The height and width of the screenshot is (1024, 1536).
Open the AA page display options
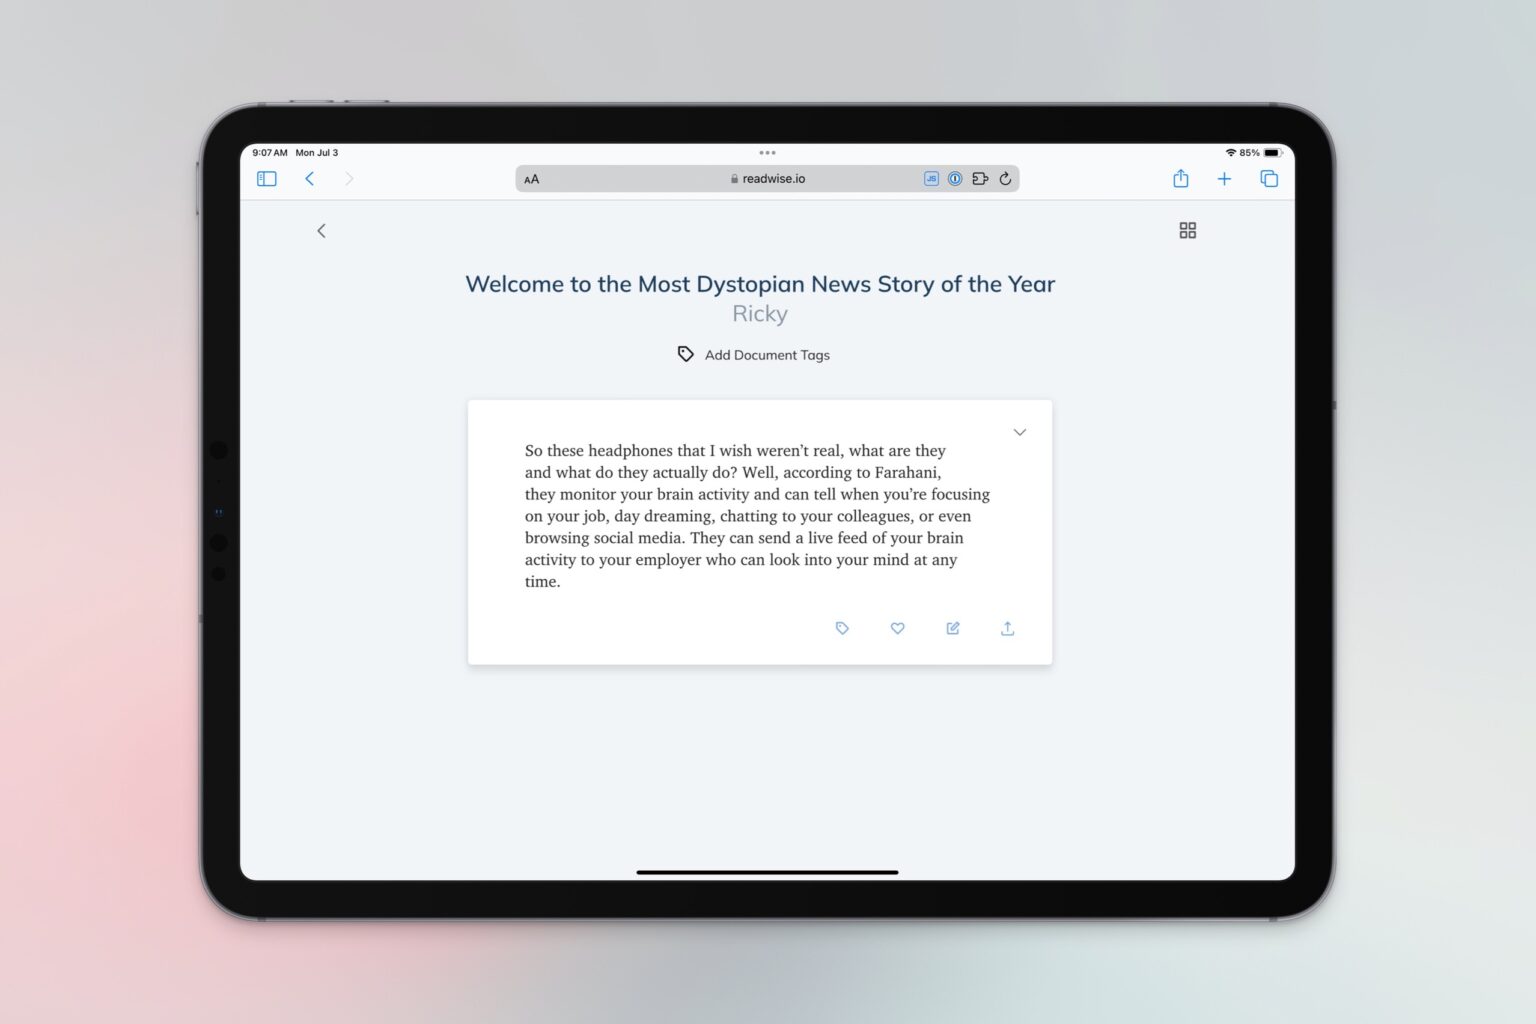coord(531,178)
